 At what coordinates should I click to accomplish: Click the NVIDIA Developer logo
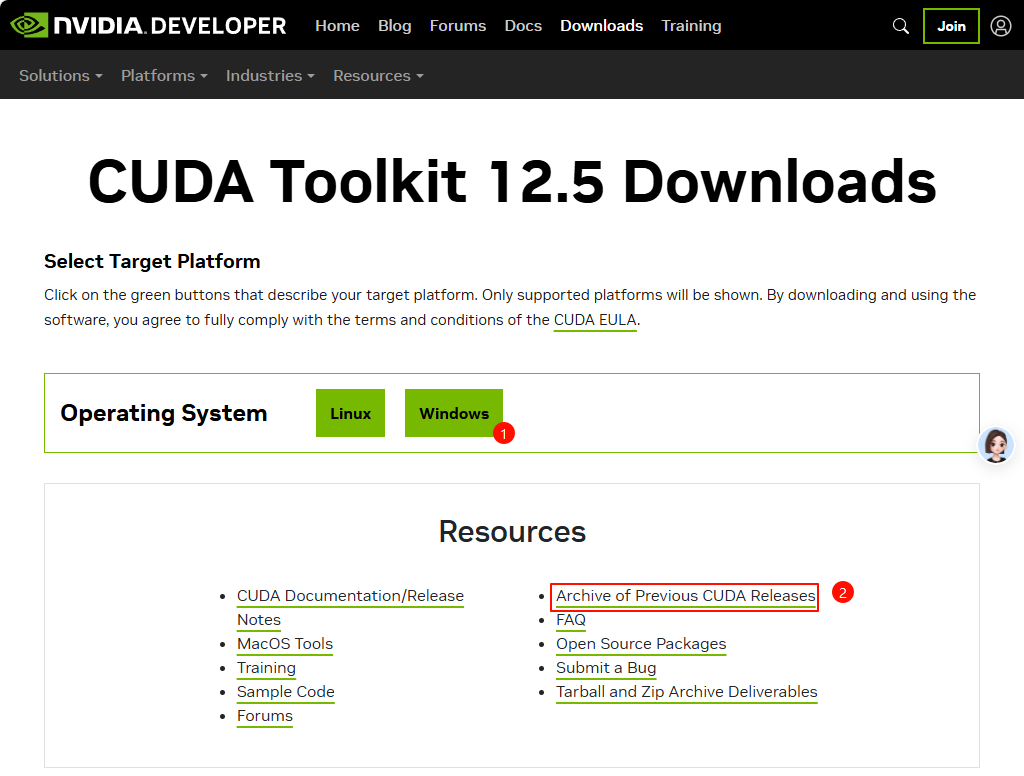(x=148, y=25)
